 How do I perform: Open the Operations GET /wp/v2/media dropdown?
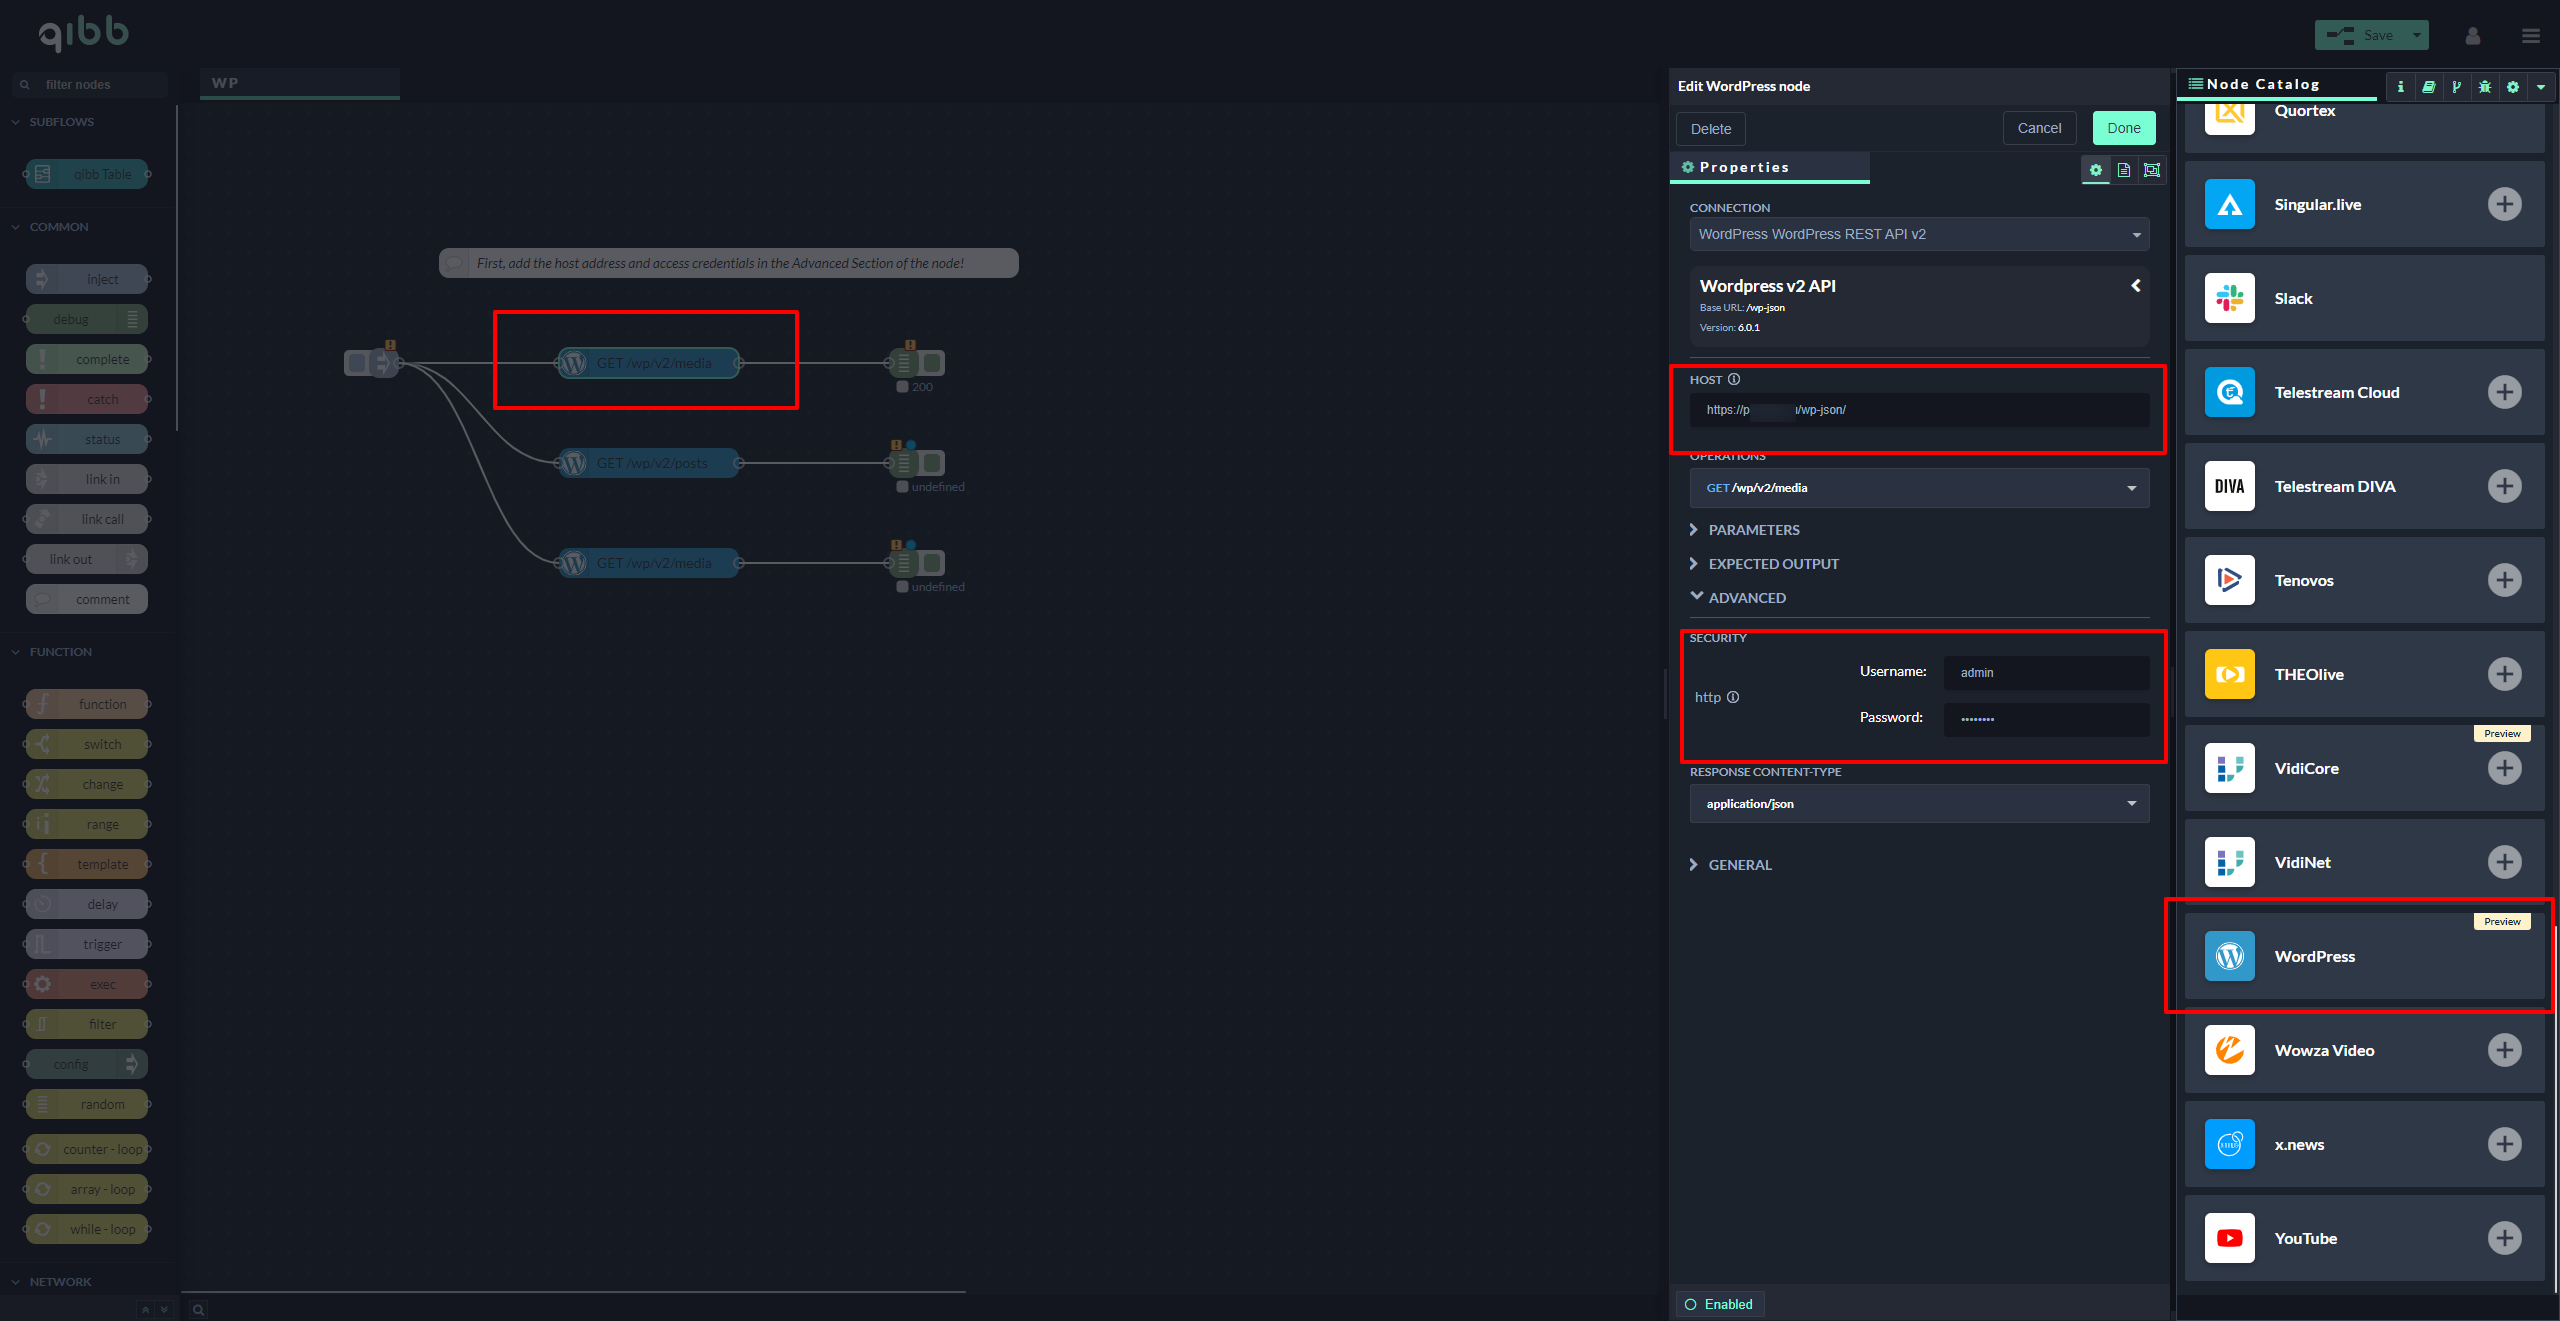pos(1919,488)
